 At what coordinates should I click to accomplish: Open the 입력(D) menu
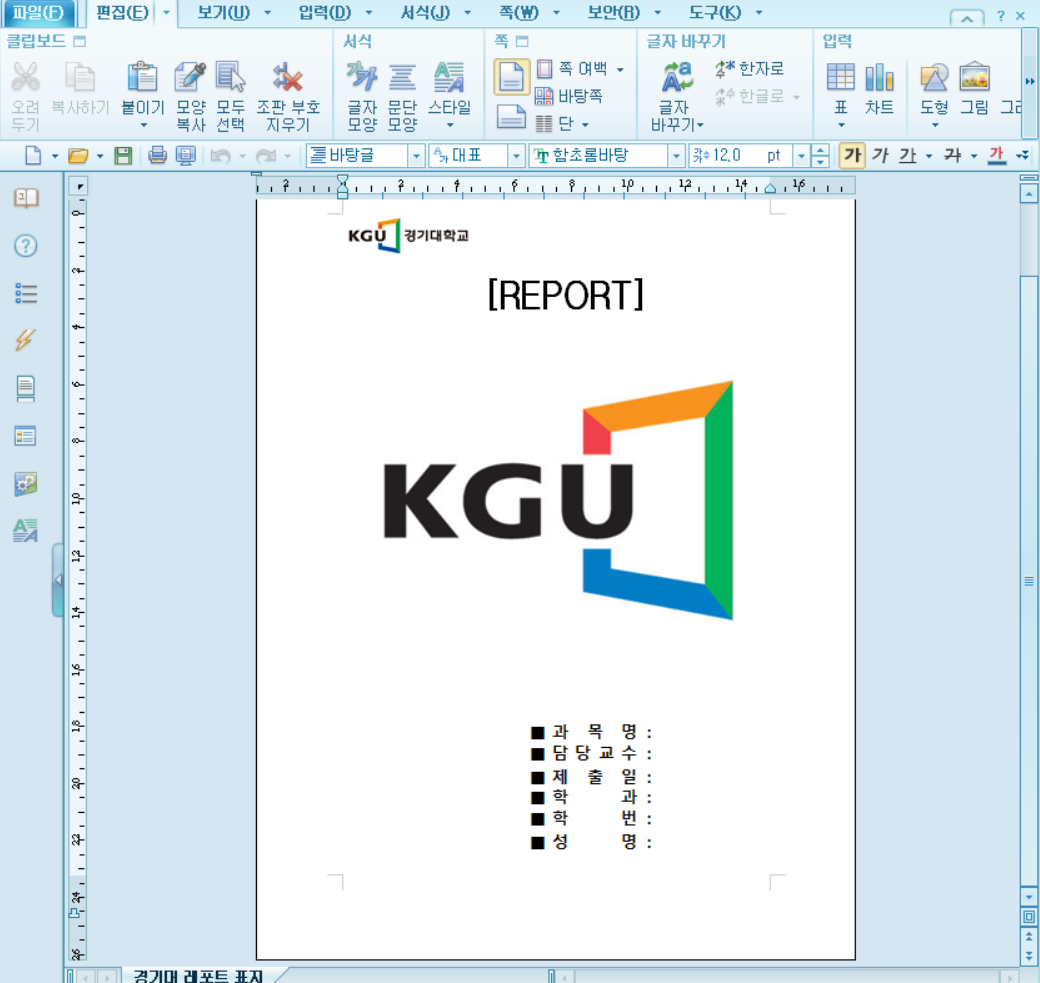[x=324, y=13]
